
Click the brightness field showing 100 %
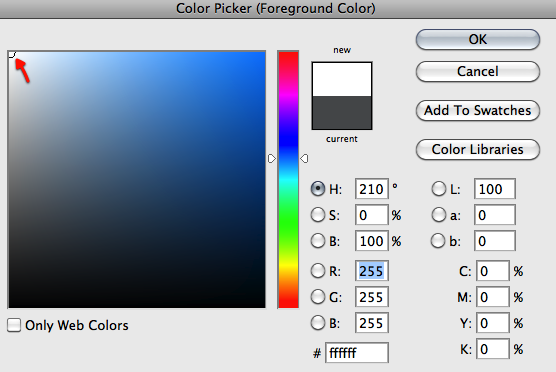click(x=372, y=241)
